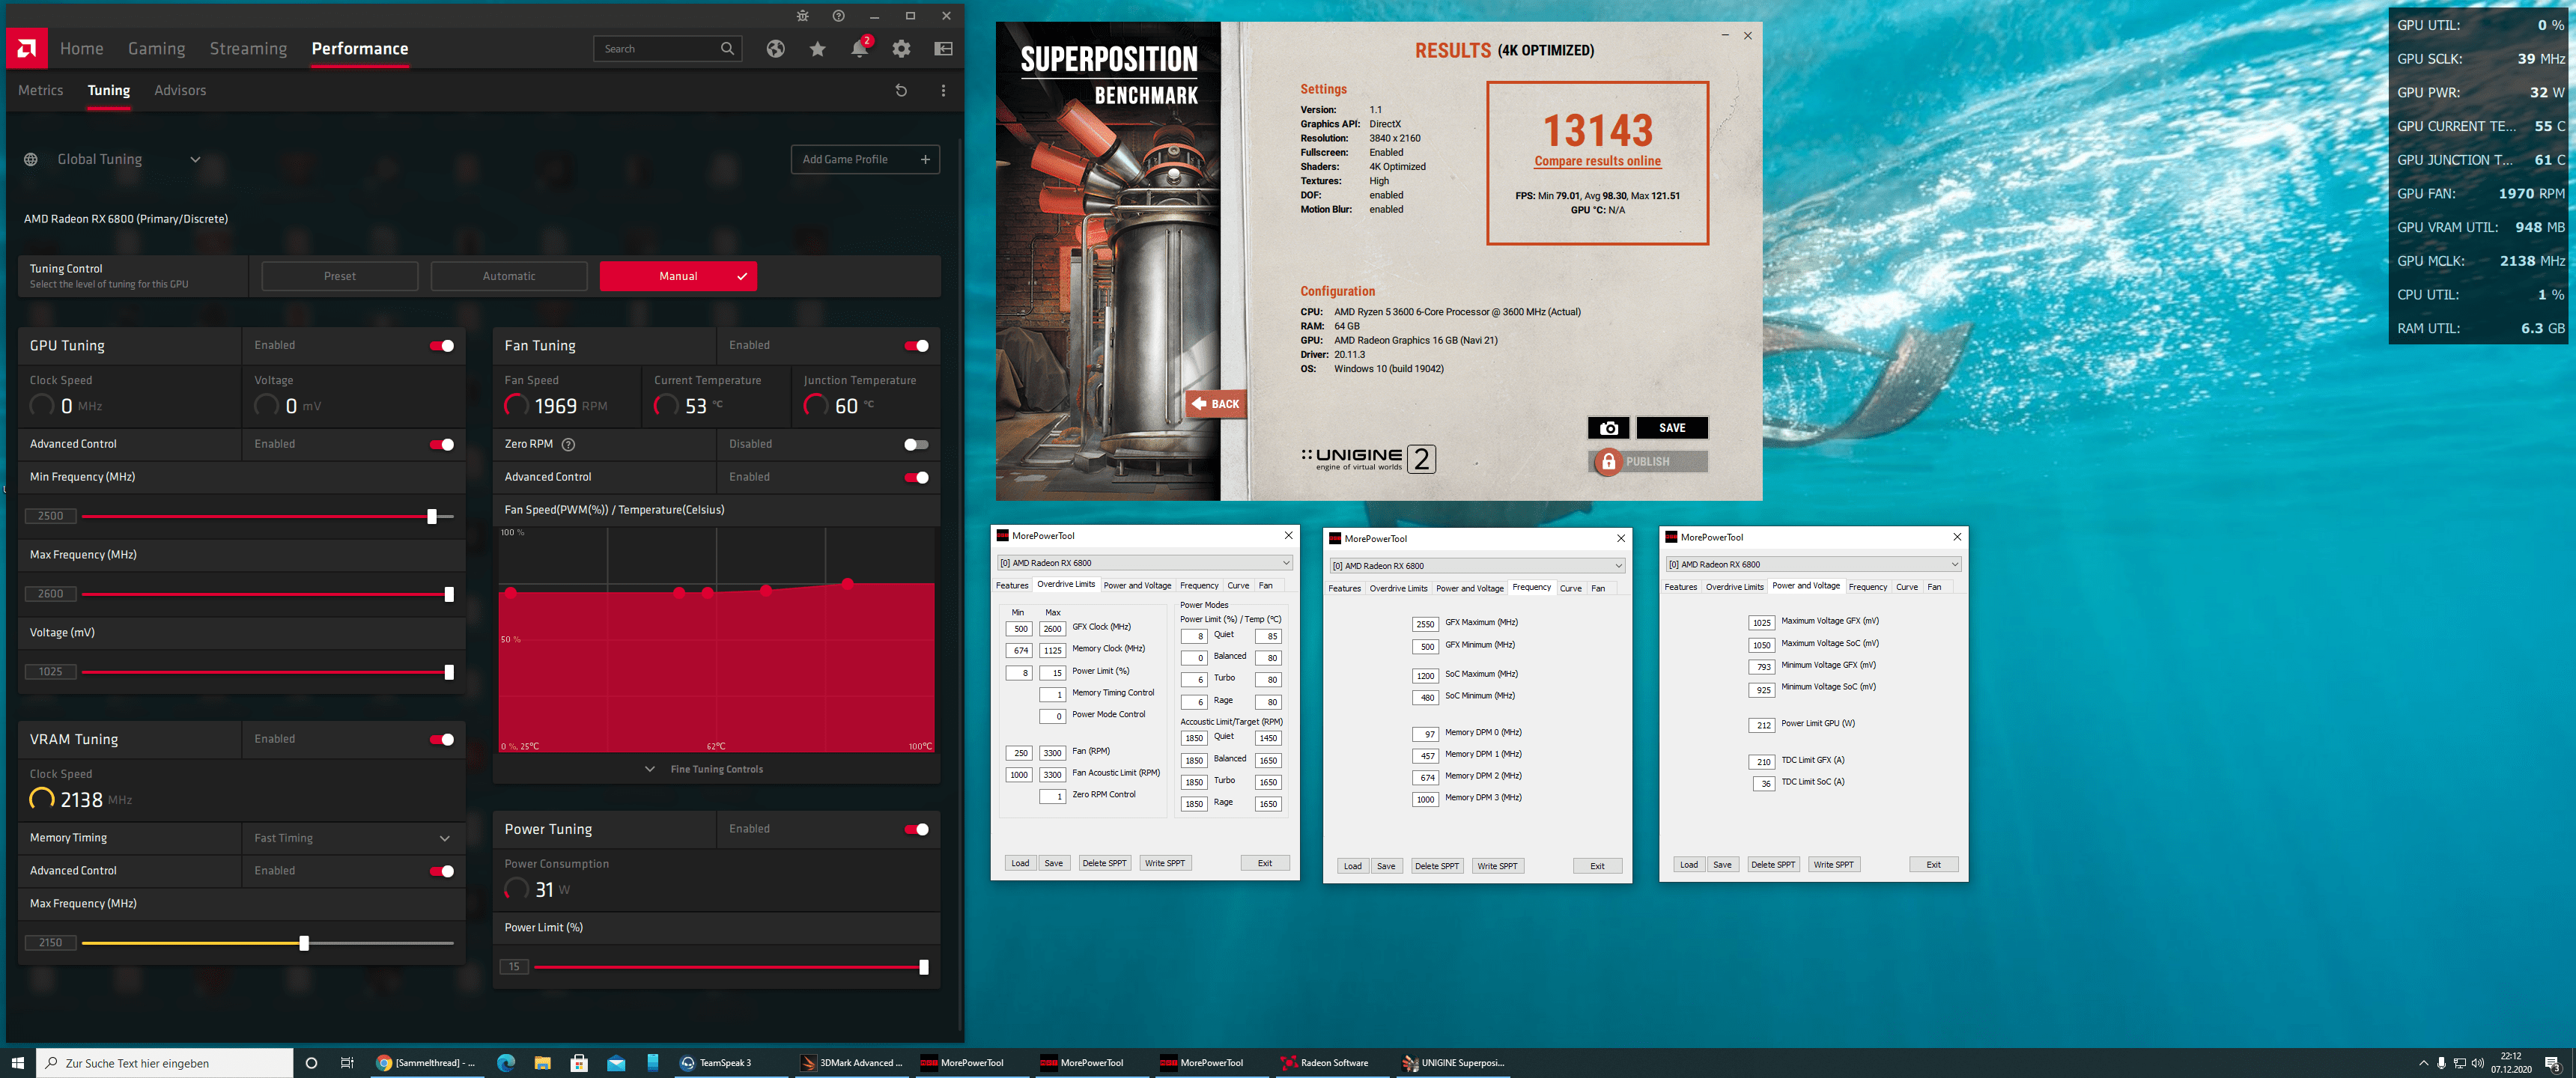Open the favorites star icon

[817, 49]
